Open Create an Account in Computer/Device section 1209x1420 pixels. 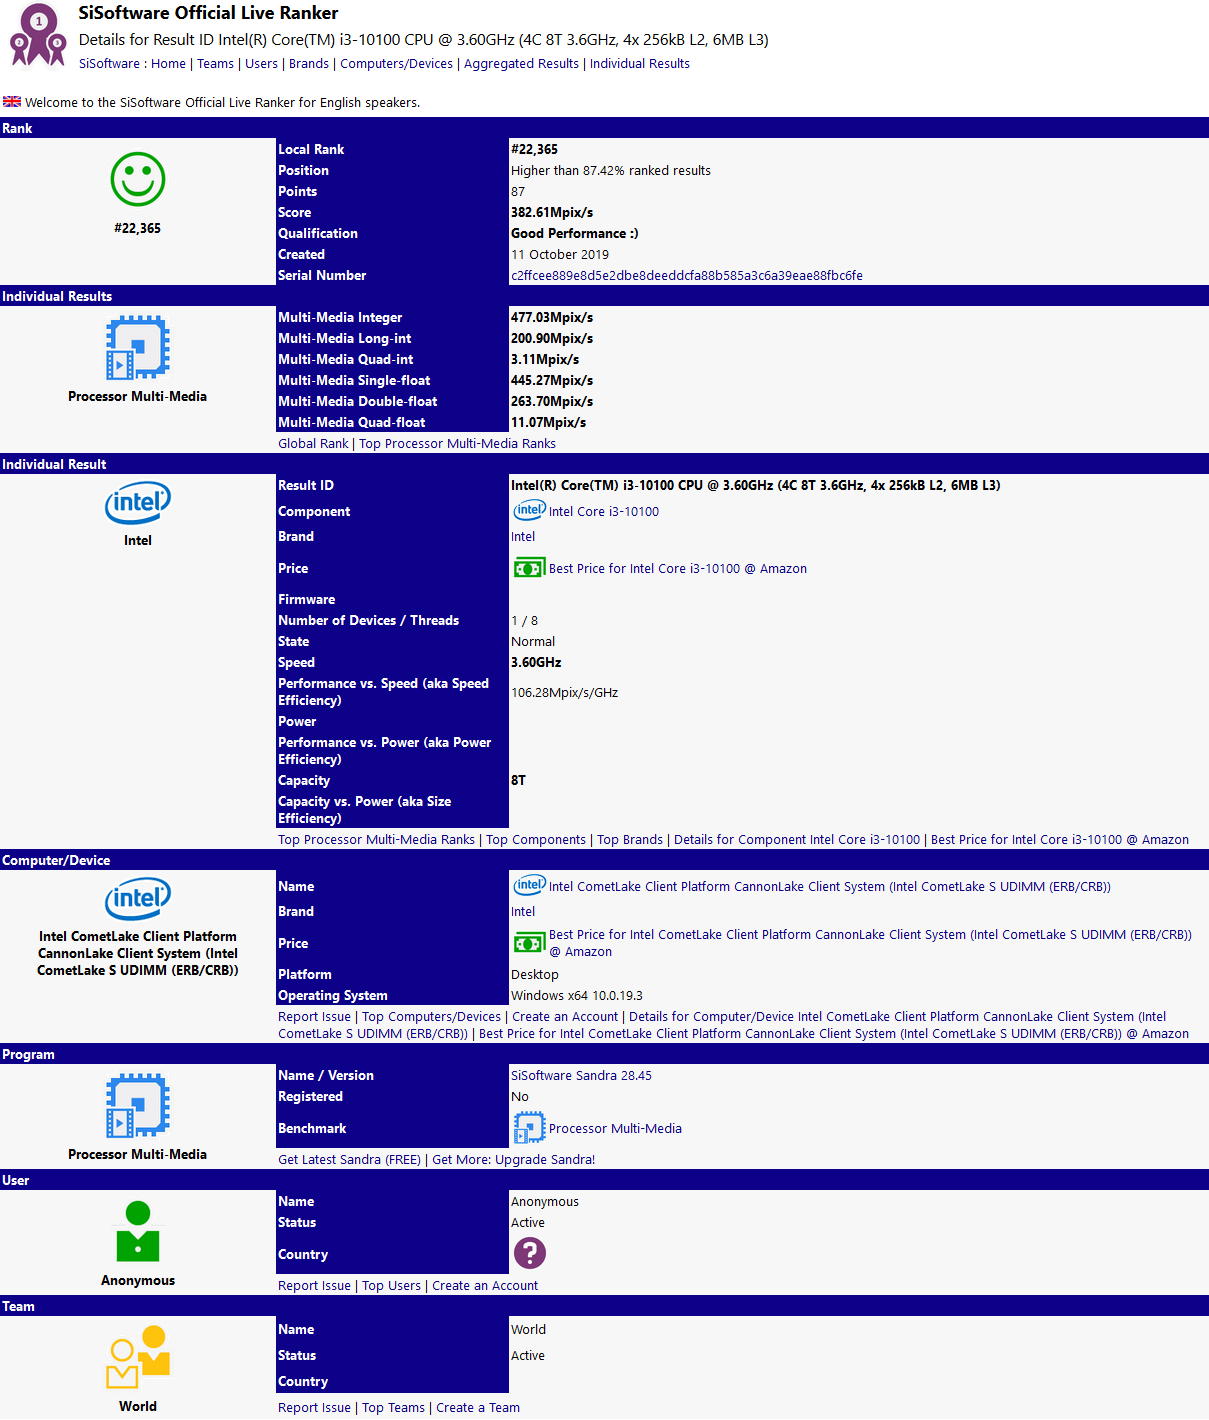click(x=565, y=1017)
